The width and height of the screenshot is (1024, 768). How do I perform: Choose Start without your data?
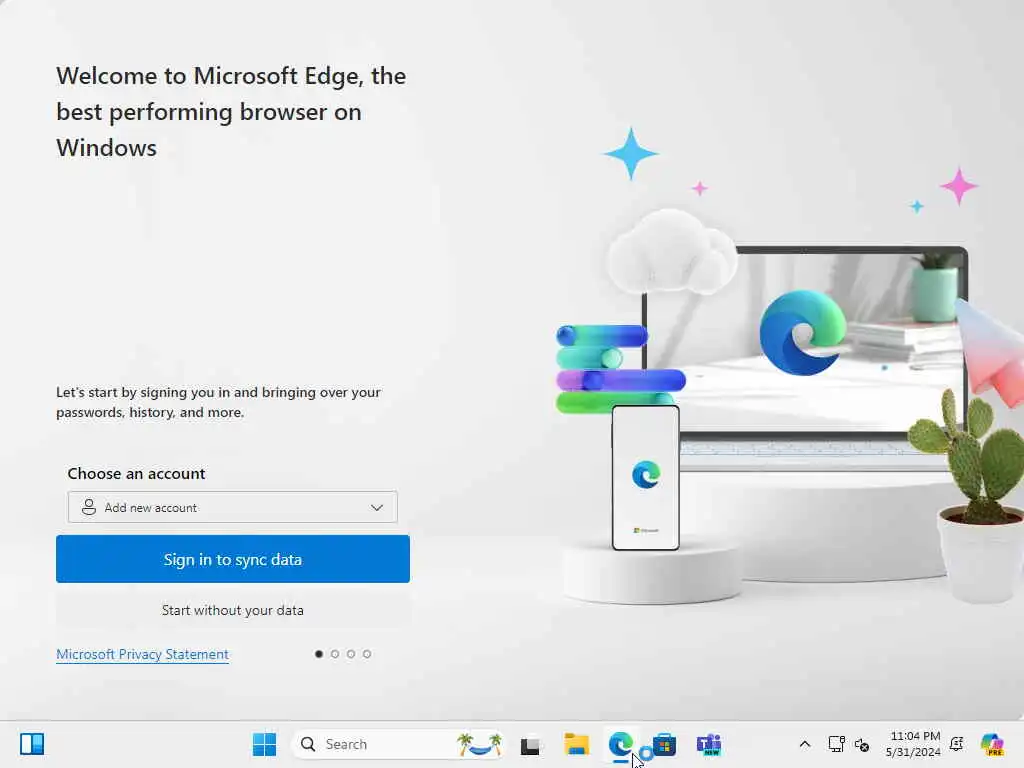[232, 610]
